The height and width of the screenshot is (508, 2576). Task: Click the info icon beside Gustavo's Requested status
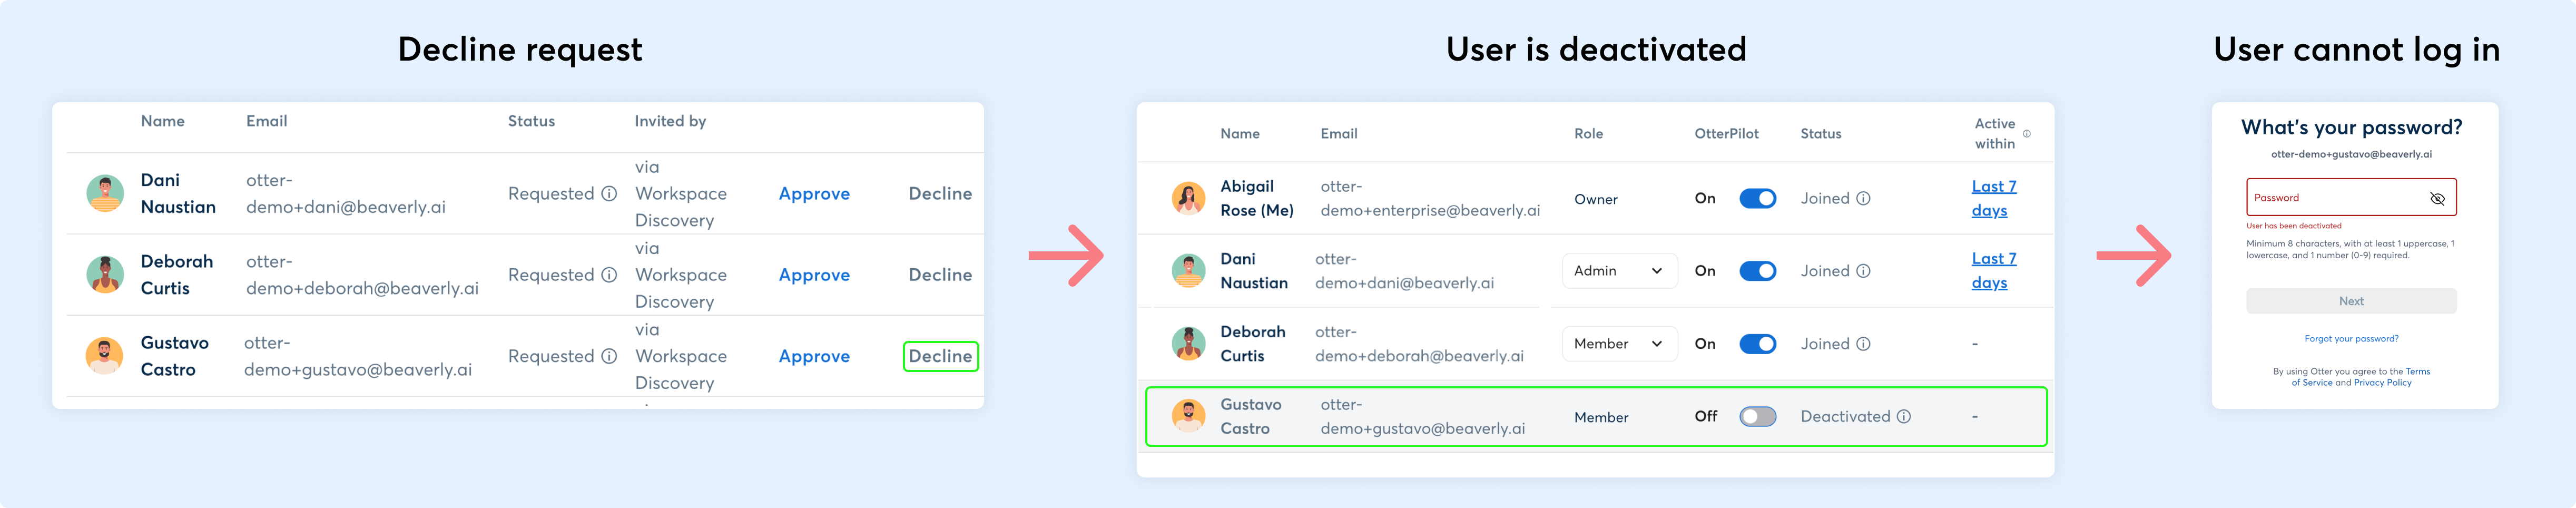coord(609,356)
